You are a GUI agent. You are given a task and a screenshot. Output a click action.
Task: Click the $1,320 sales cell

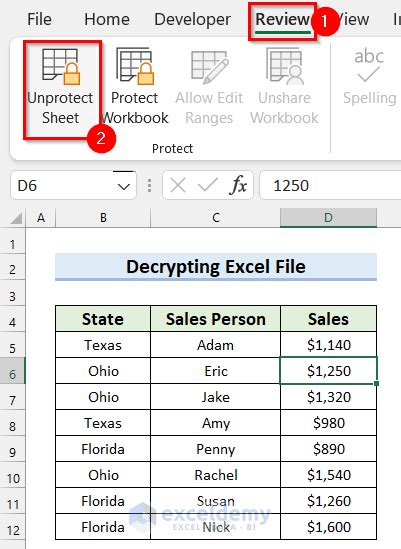click(329, 397)
